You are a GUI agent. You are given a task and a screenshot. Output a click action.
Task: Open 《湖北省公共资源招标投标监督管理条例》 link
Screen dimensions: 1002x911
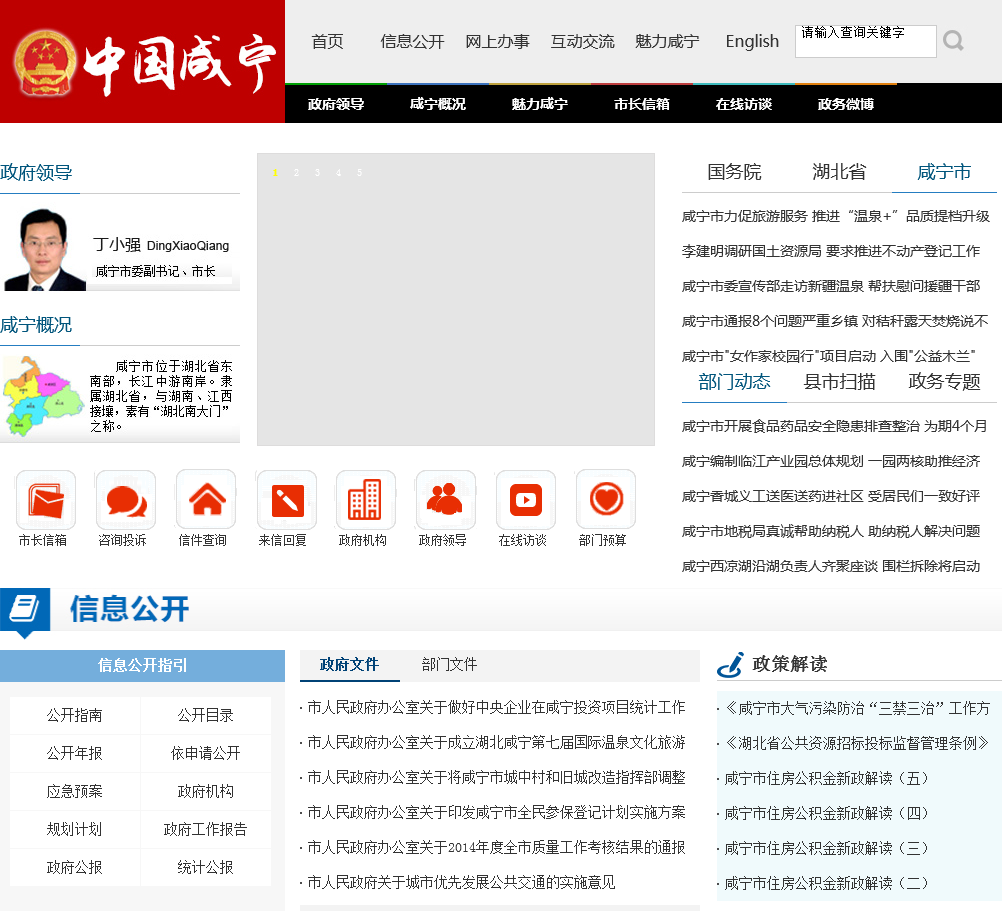(x=857, y=744)
